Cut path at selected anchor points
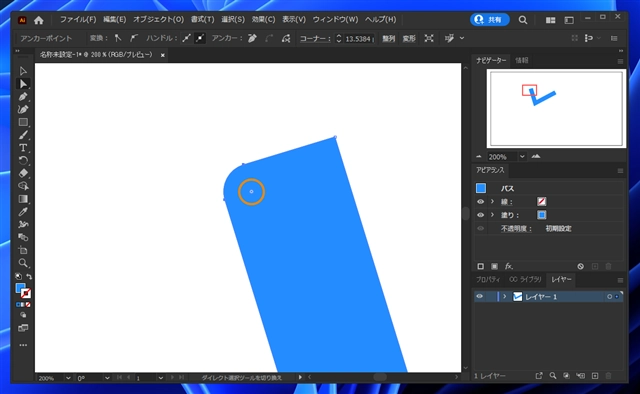Viewport: 640px width, 394px height. click(x=286, y=38)
